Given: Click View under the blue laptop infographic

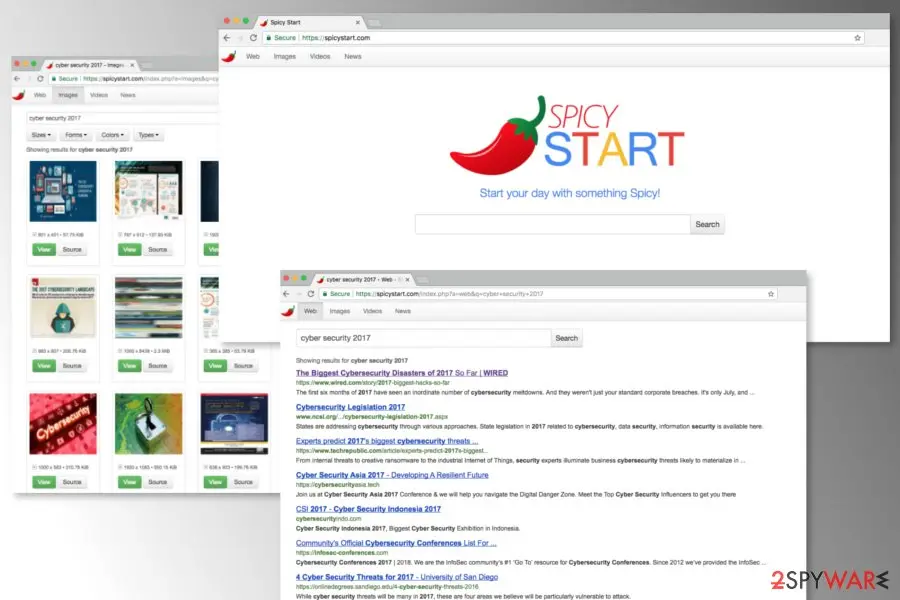Looking at the screenshot, I should (44, 250).
